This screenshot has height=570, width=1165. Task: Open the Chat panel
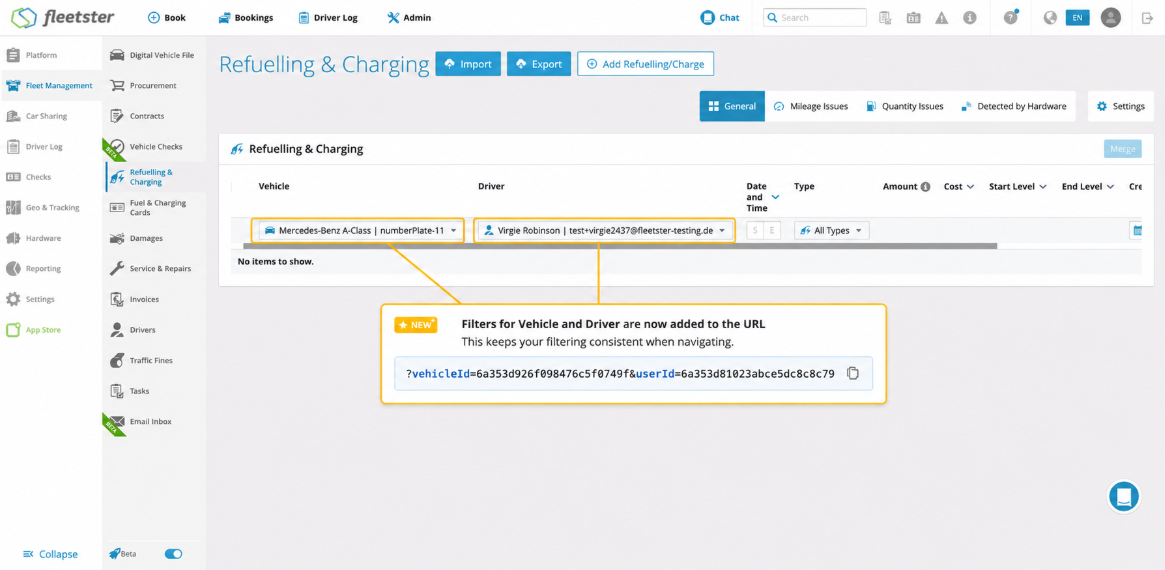(720, 18)
